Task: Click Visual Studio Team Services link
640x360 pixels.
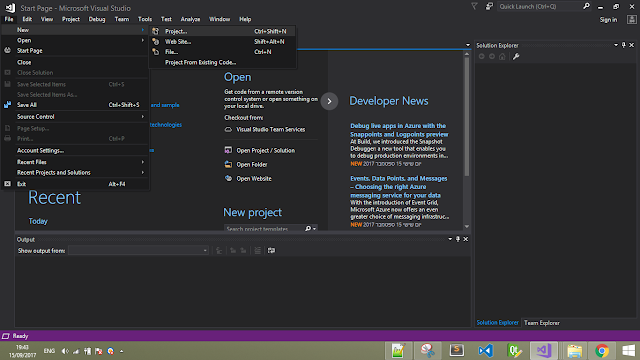Action: [x=271, y=129]
